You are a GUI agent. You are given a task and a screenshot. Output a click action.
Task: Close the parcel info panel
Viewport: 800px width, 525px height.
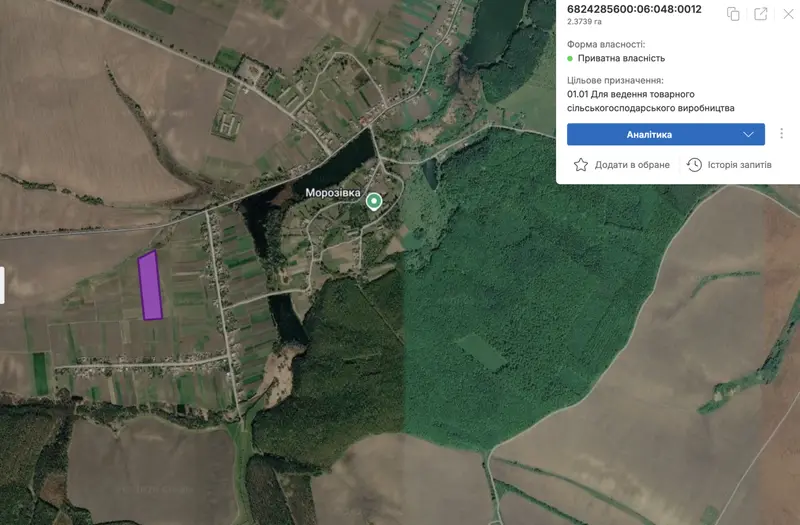click(x=788, y=14)
